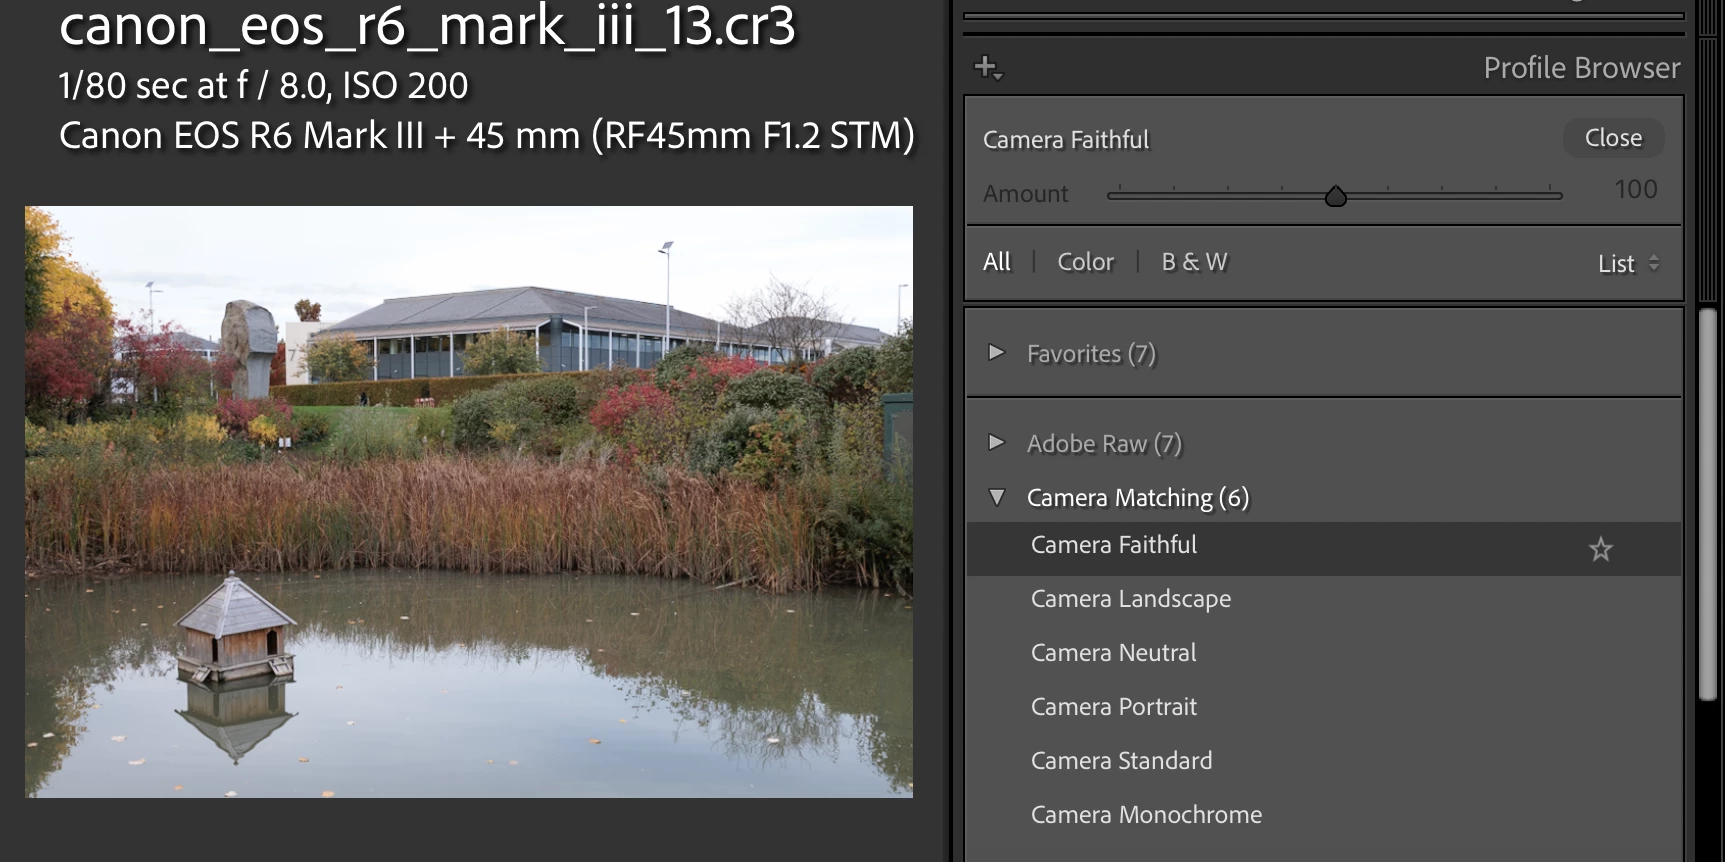Close the Profile Browser
The image size is (1725, 862).
point(1613,138)
